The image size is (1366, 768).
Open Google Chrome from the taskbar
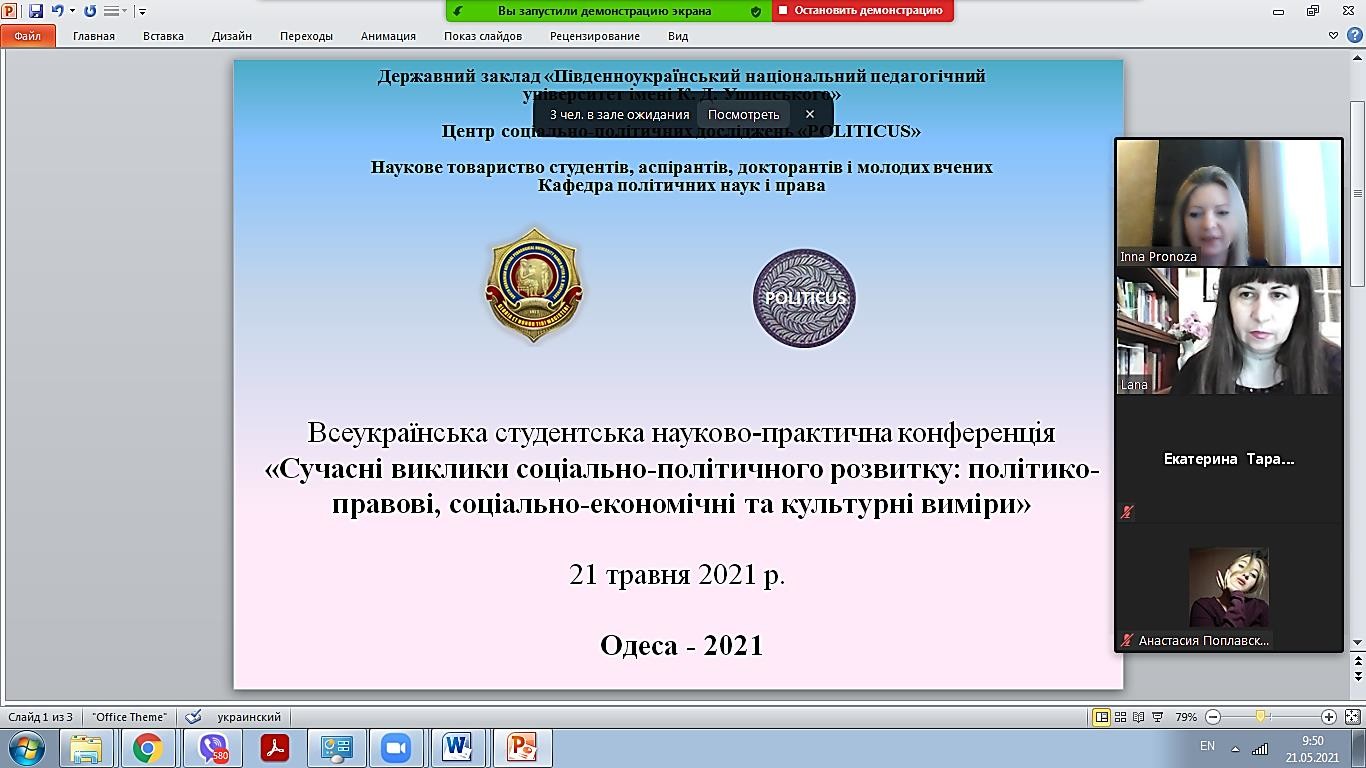click(x=148, y=748)
